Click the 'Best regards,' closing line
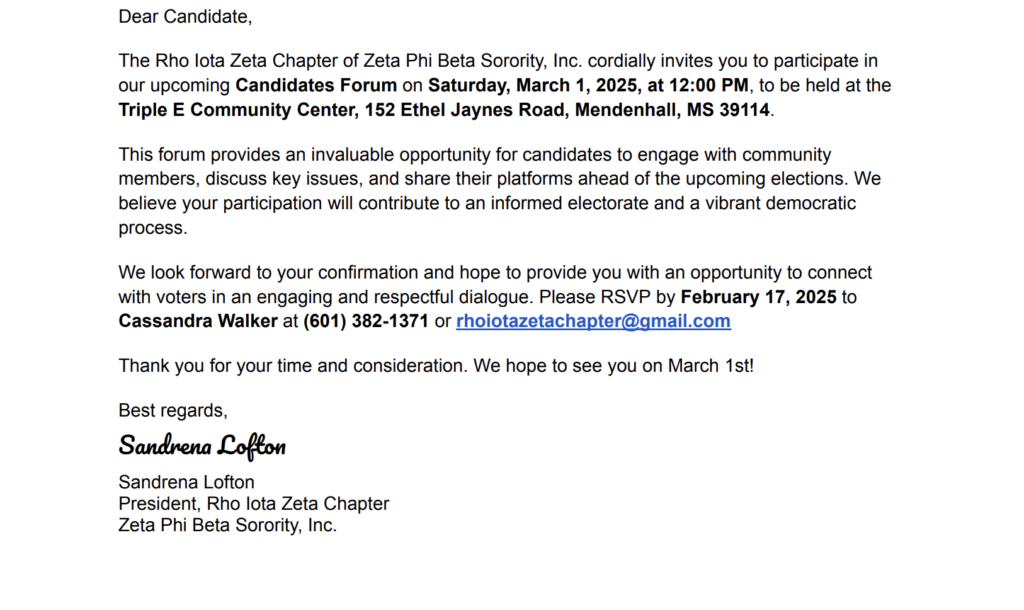Viewport: 1024px width, 610px height. 173,411
